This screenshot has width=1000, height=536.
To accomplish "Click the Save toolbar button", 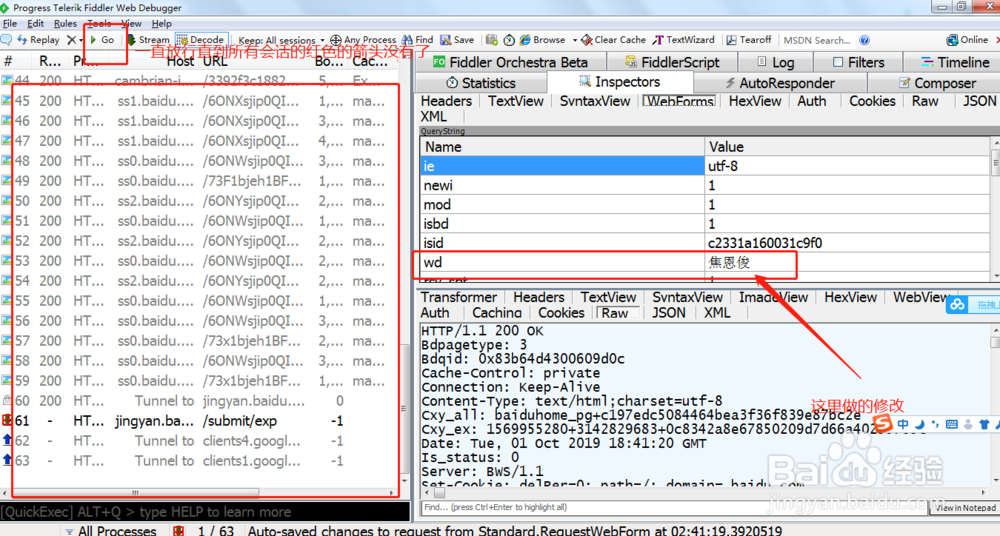I will click(457, 40).
